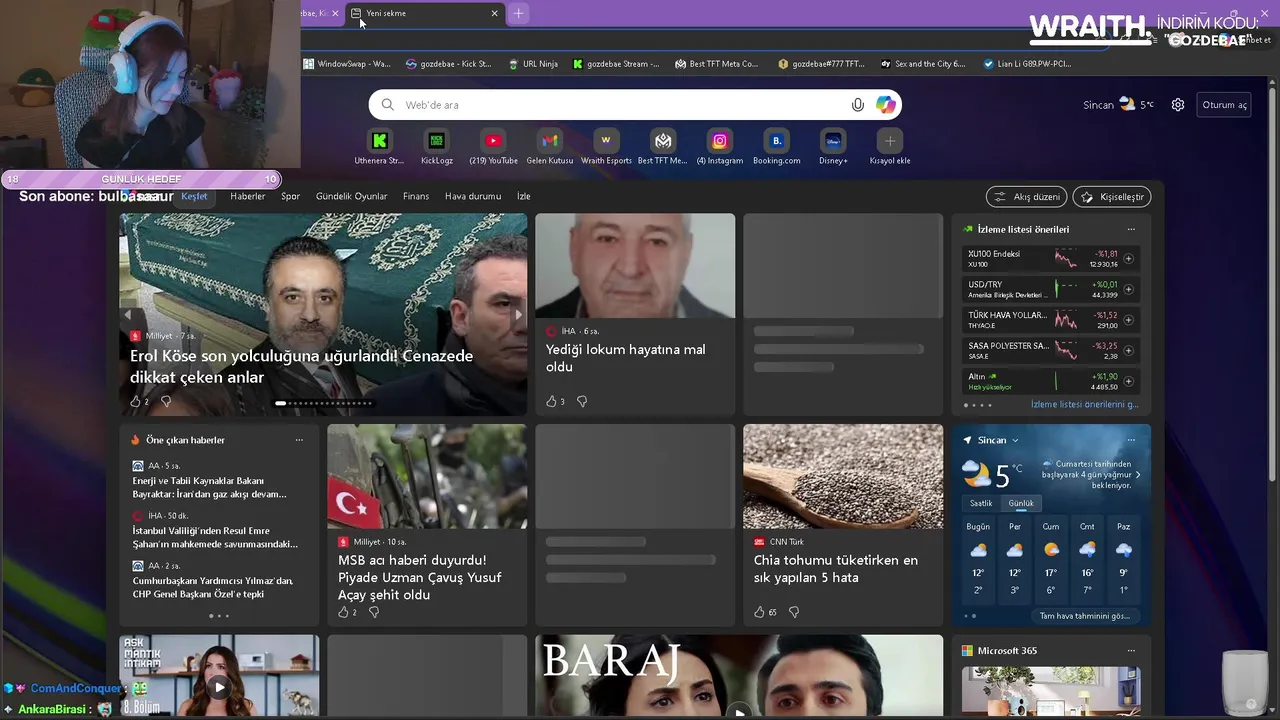The height and width of the screenshot is (720, 1280).
Task: Open the Baraj video thumbnail
Action: tap(739, 677)
